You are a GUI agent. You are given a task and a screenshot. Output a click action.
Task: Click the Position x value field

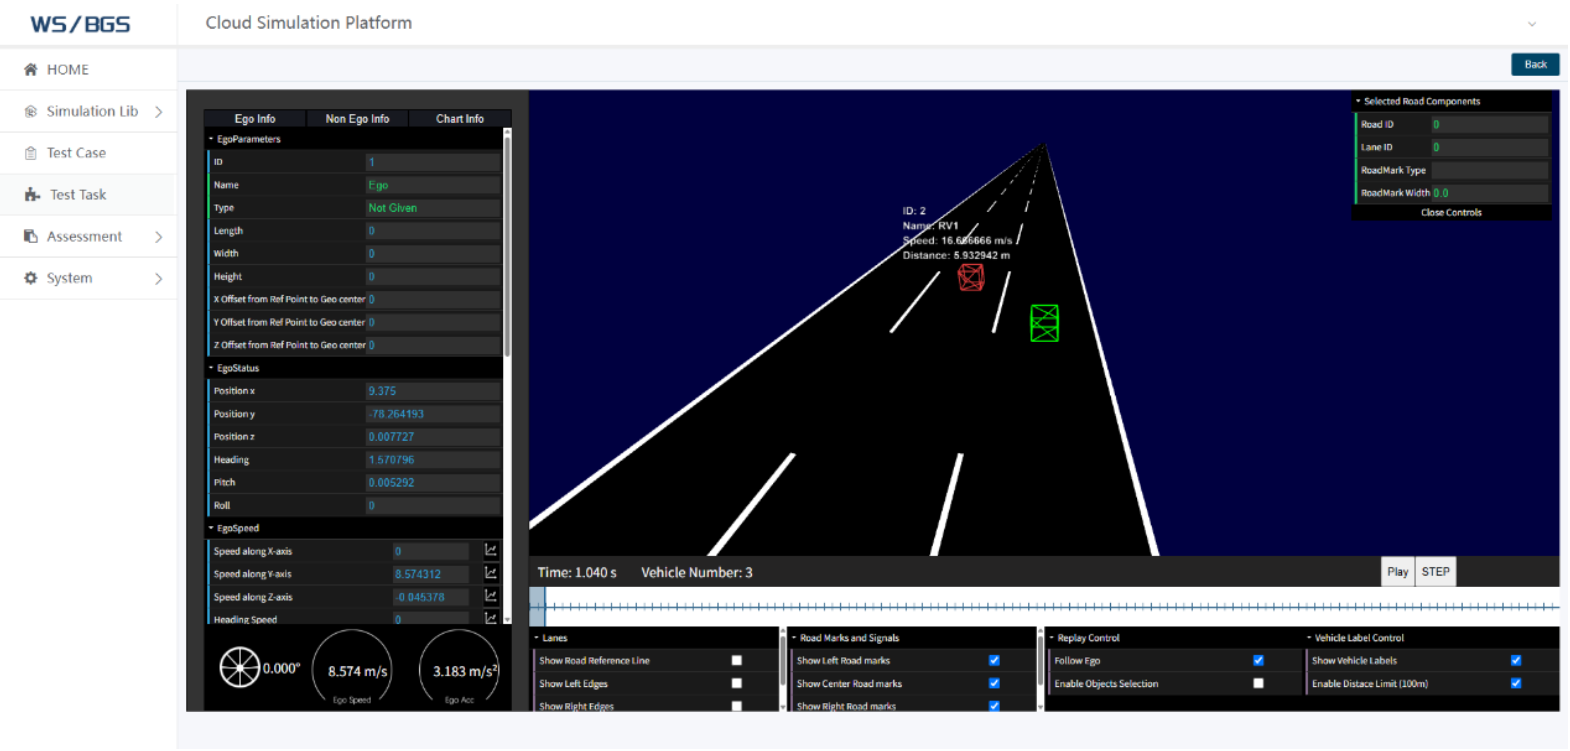tap(433, 391)
